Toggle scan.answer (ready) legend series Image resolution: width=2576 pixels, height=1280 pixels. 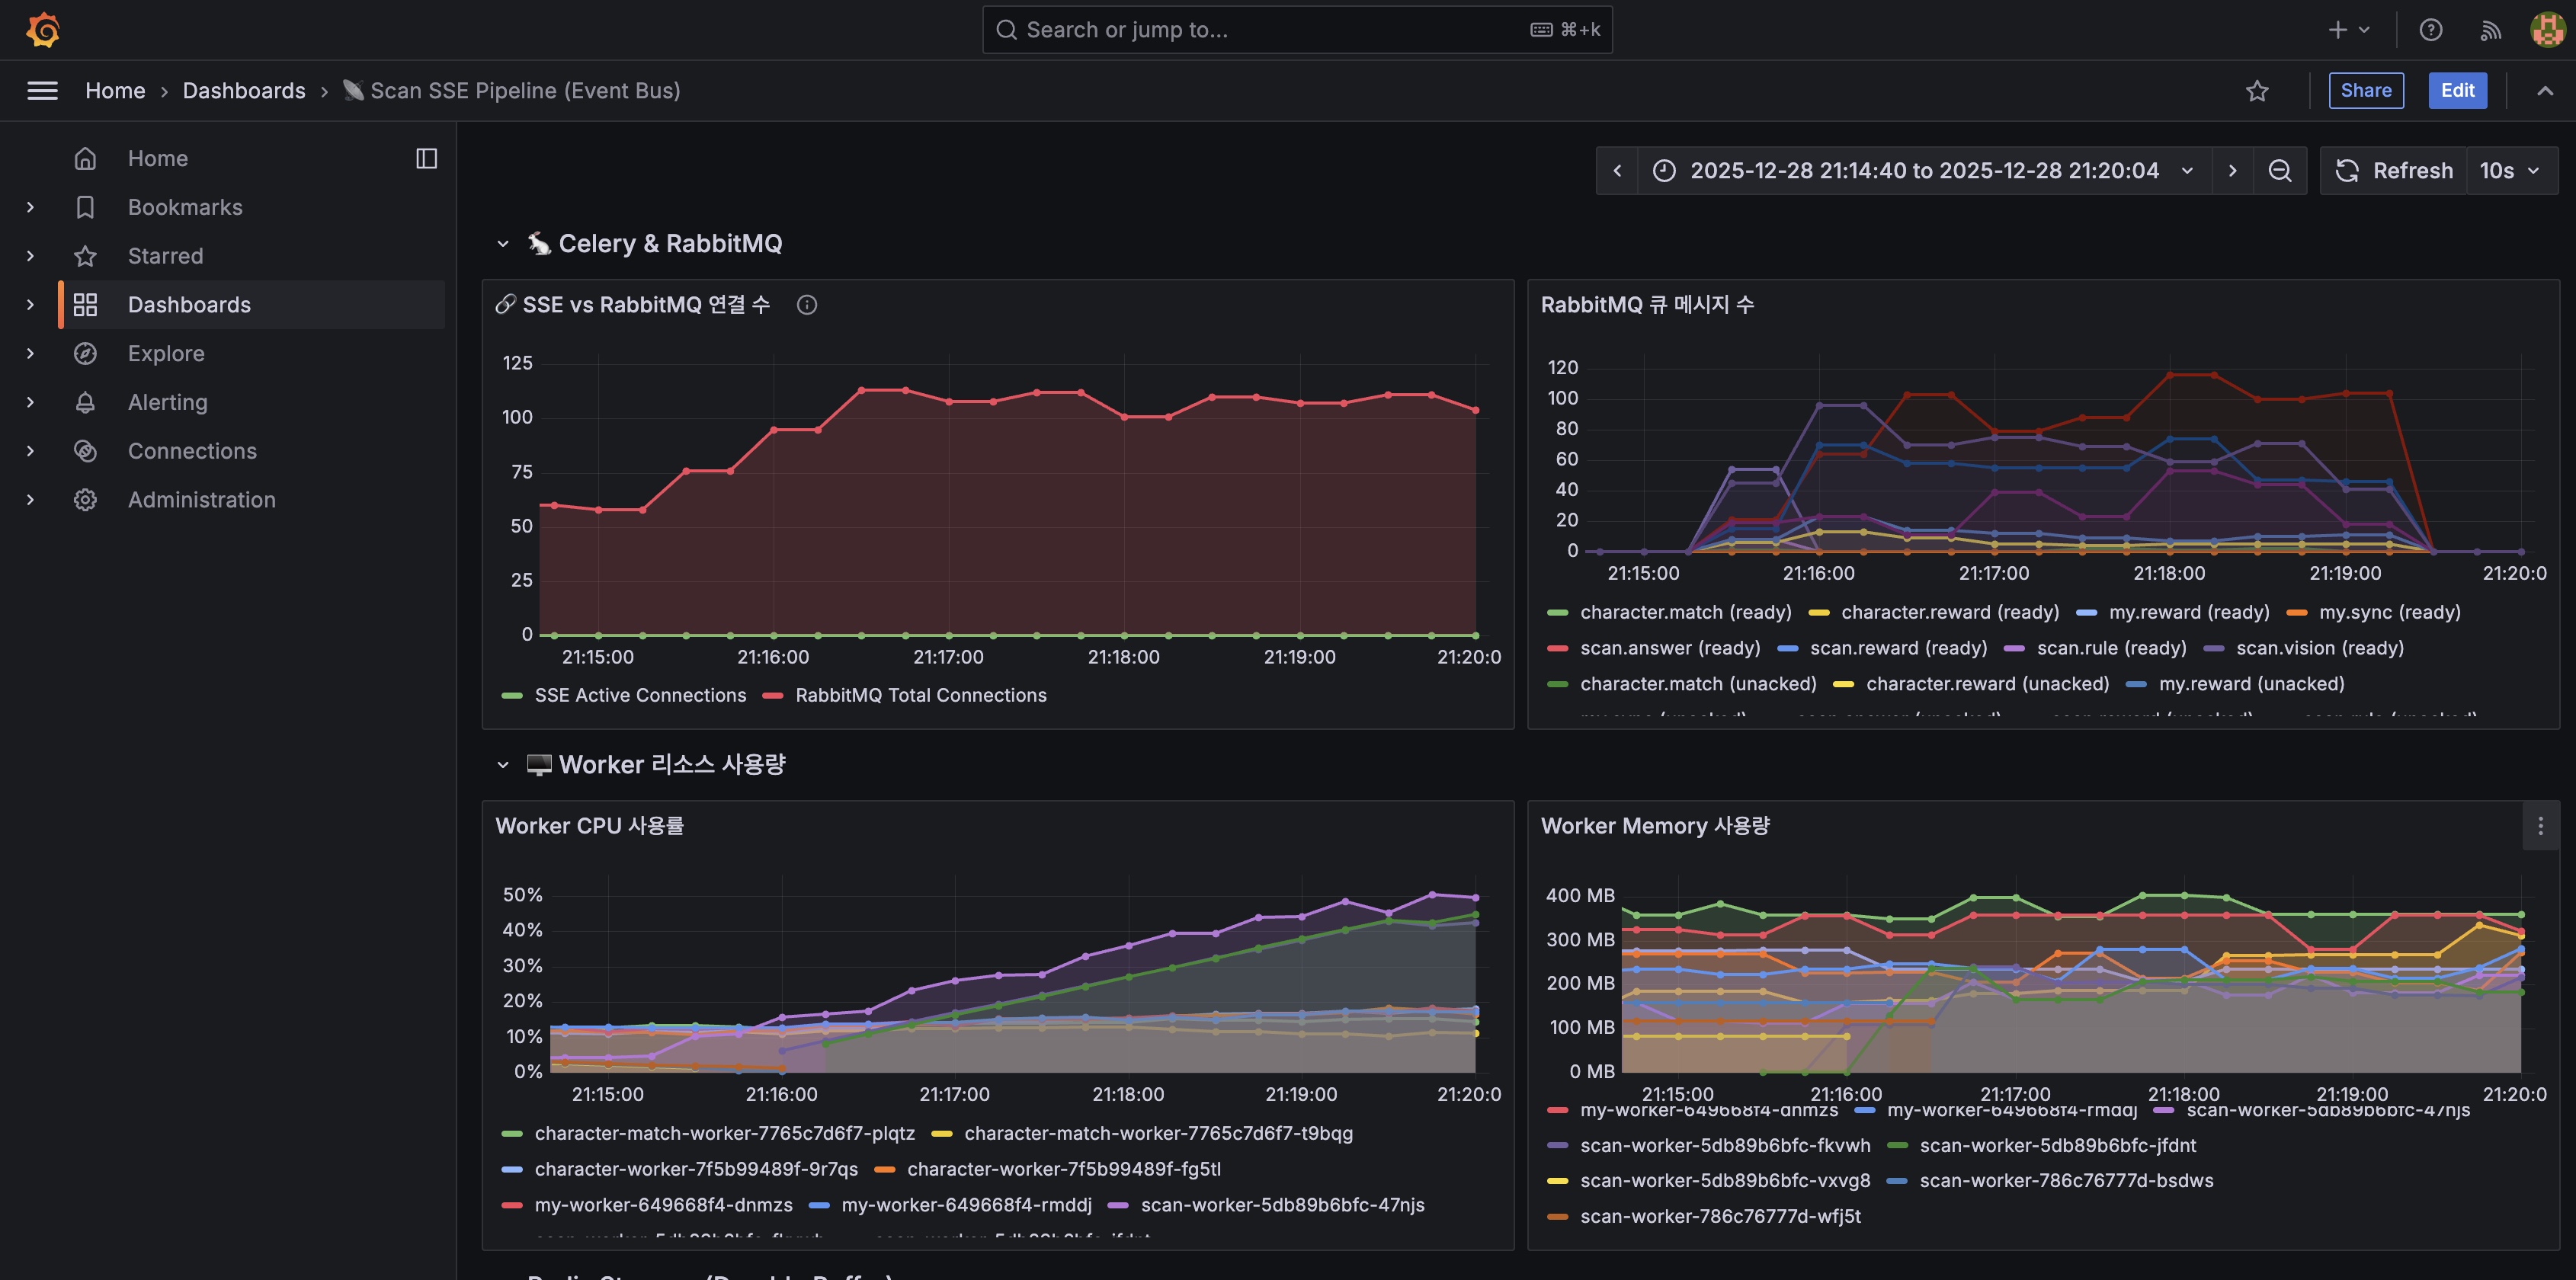1669,648
